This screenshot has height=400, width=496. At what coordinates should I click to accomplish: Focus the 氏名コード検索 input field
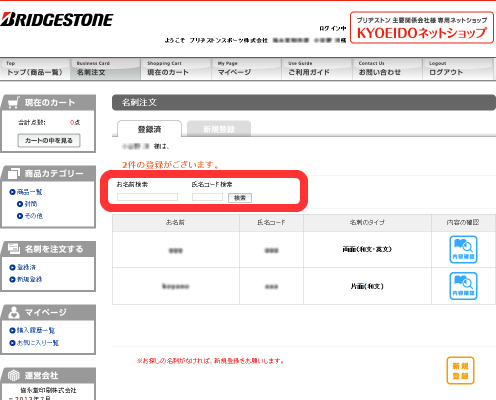pyautogui.click(x=207, y=197)
